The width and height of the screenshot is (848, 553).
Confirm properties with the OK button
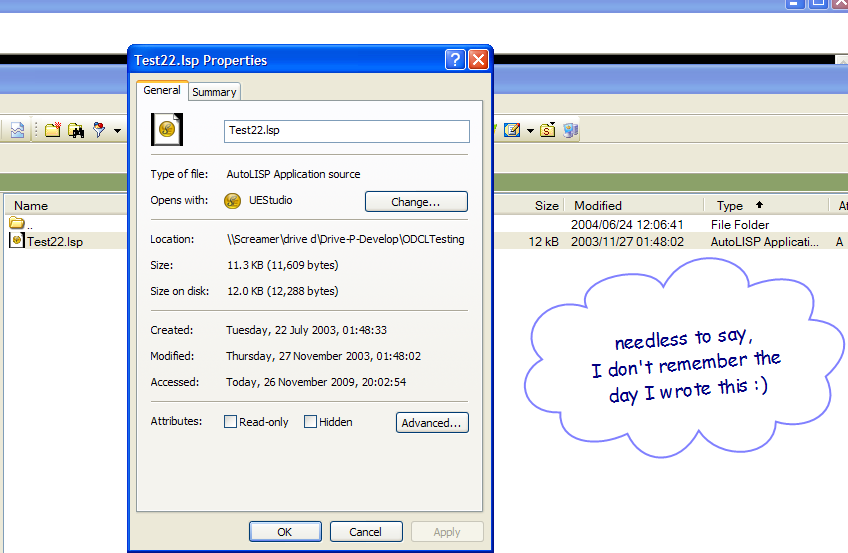285,531
